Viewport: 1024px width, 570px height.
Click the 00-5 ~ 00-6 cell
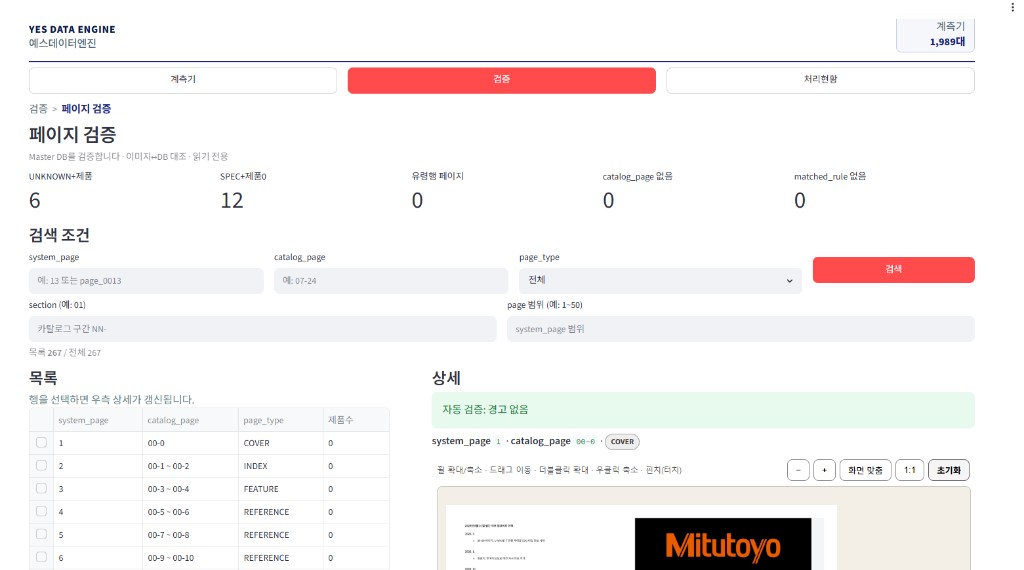coord(190,512)
